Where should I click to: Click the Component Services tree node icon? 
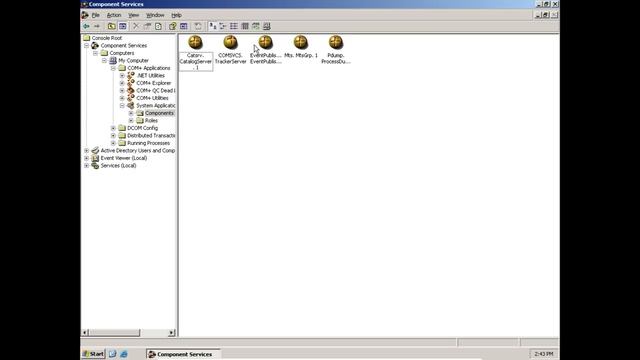click(95, 45)
